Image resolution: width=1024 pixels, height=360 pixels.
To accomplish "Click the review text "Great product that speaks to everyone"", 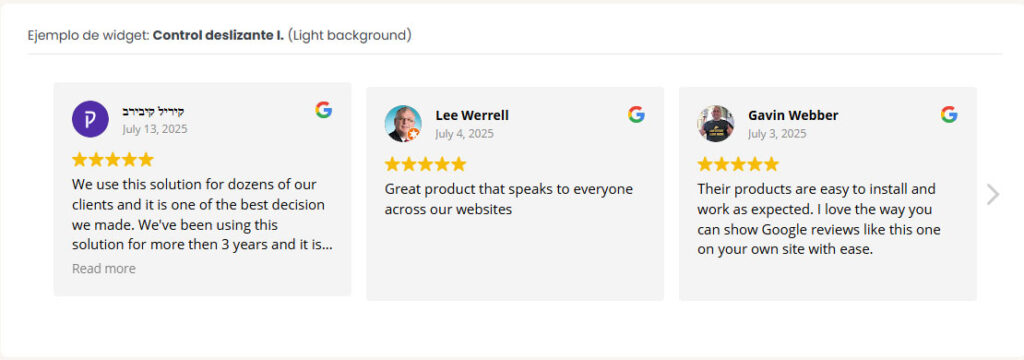I will click(509, 189).
